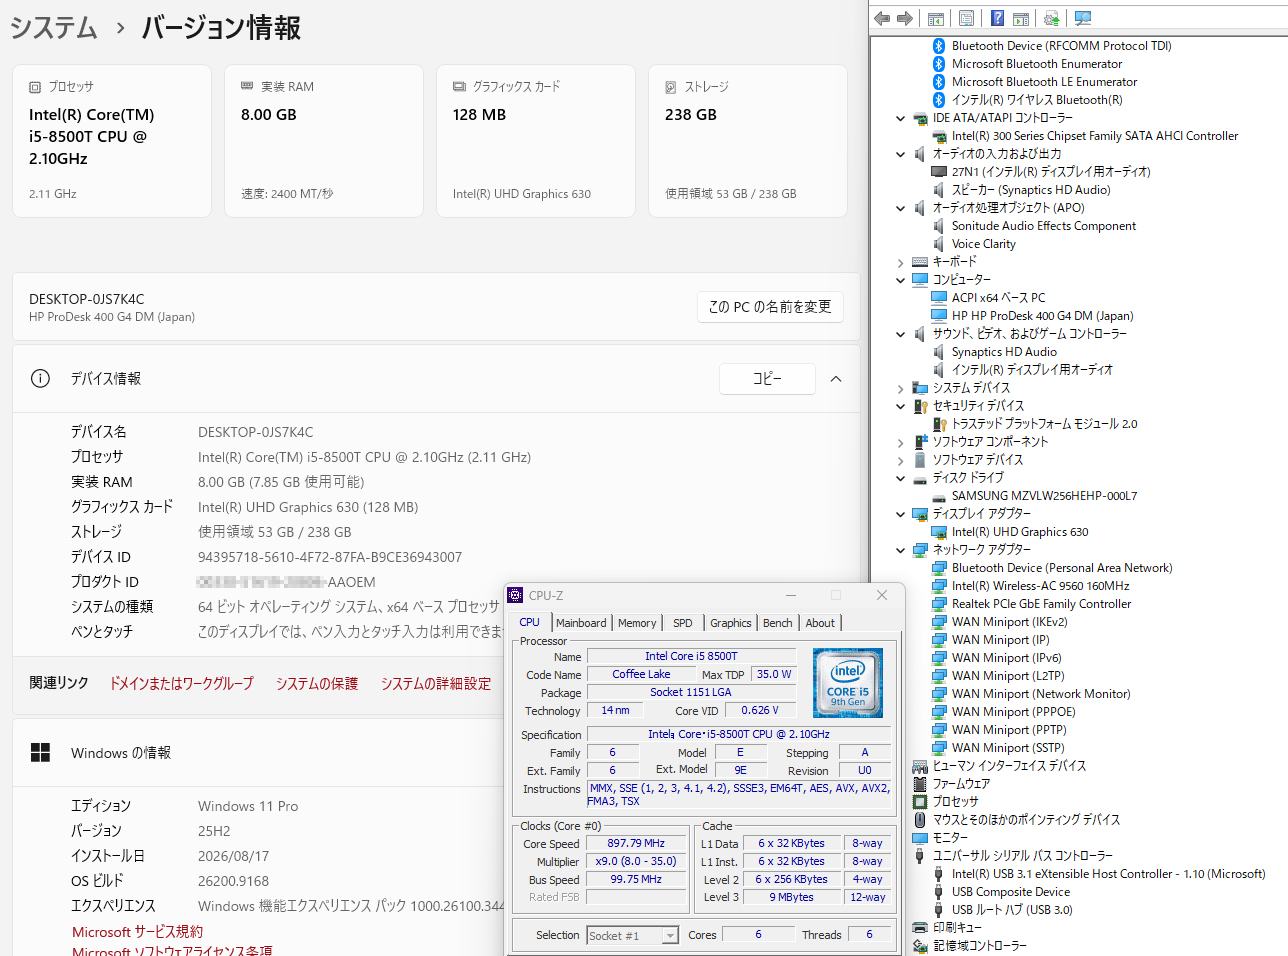The height and width of the screenshot is (956, 1288).
Task: Select USB ルート ハブ (USB 3.0) device
Action: [x=1012, y=910]
